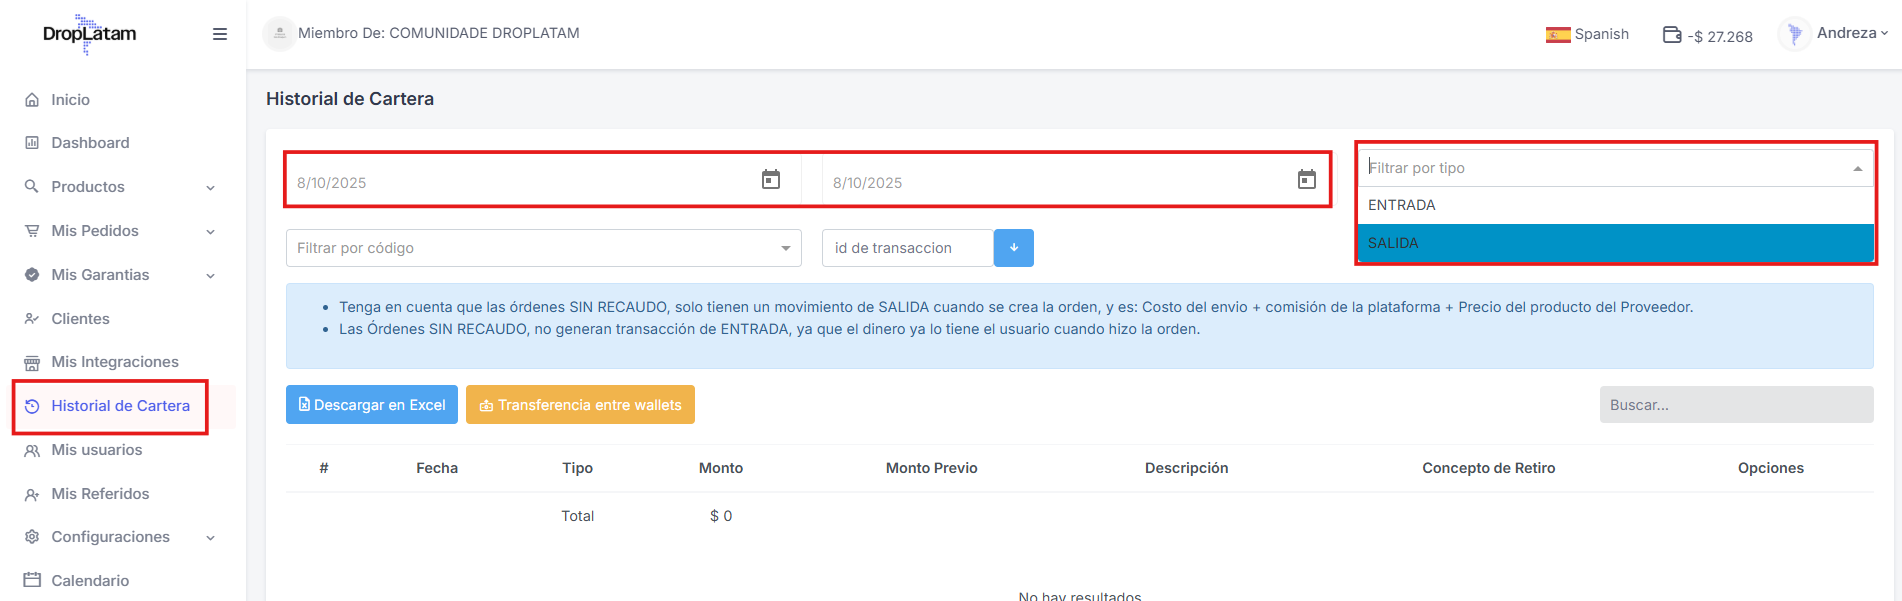1902x601 pixels.
Task: Click the Spanish flag language selector
Action: tap(1557, 35)
